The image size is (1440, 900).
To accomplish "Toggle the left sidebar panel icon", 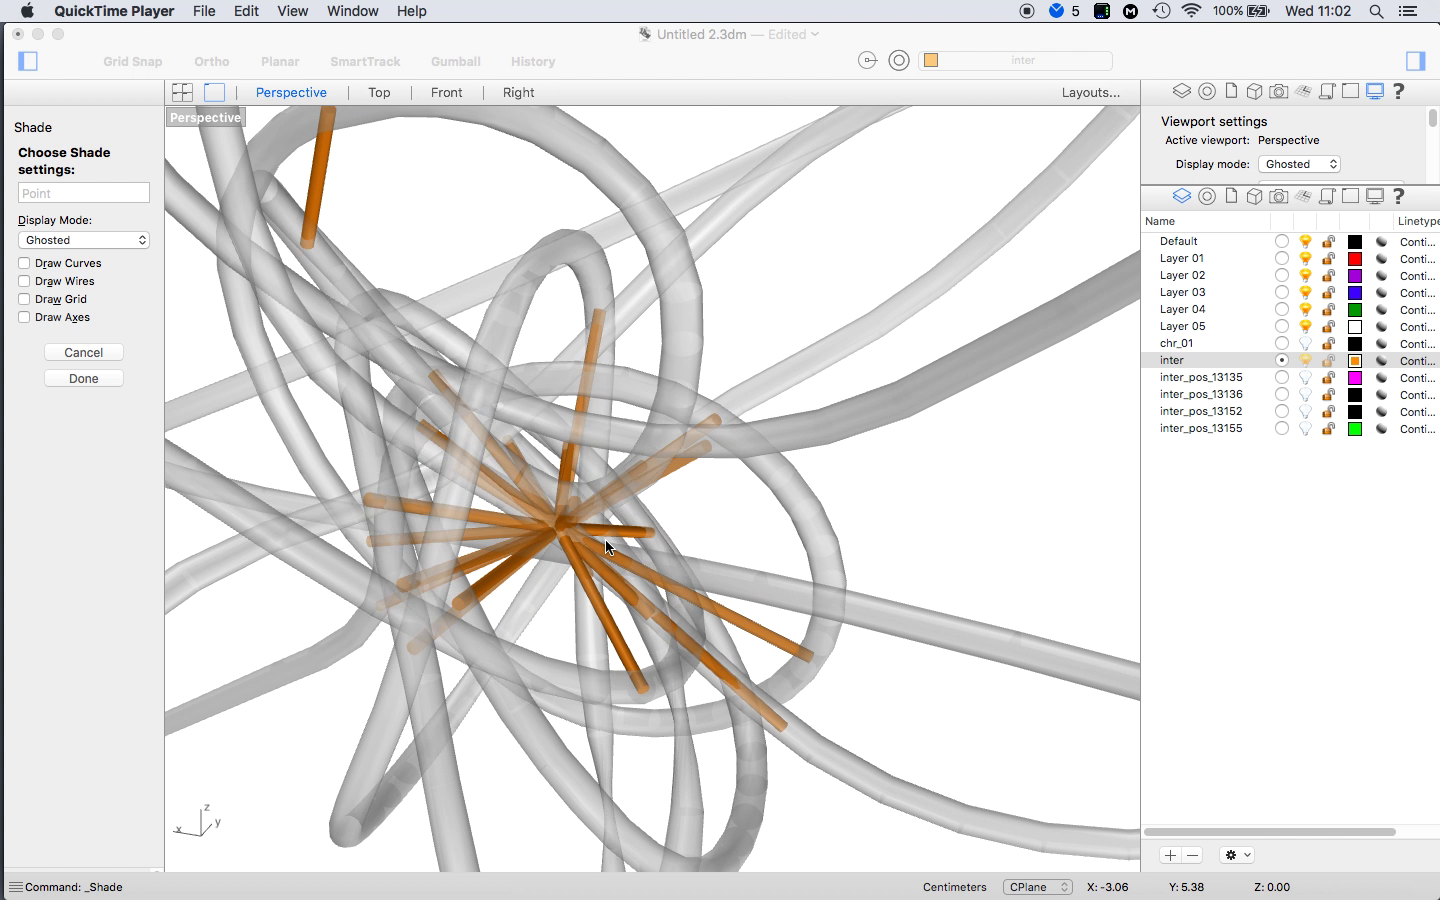I will point(28,61).
